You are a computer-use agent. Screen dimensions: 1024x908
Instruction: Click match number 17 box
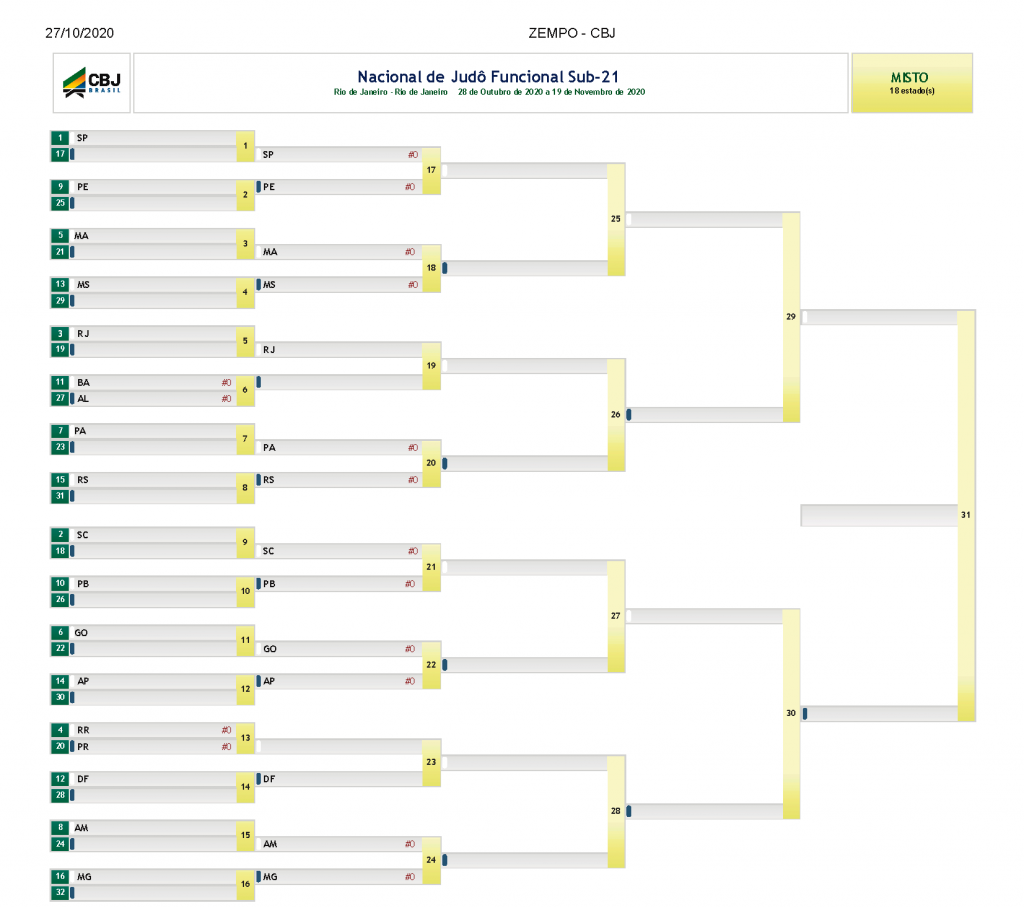click(x=431, y=170)
